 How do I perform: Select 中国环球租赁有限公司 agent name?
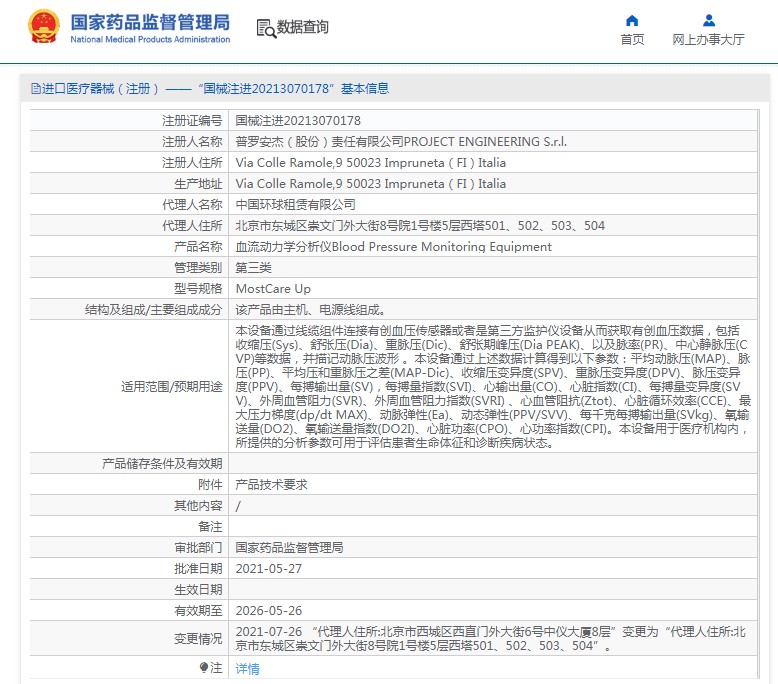296,204
